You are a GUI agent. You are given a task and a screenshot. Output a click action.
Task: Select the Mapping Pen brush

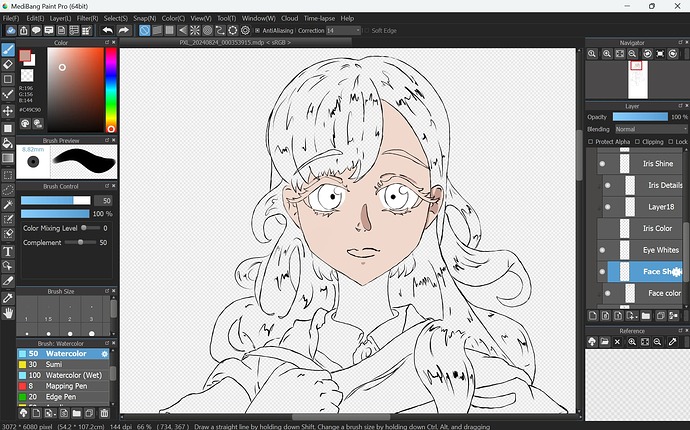(x=63, y=386)
